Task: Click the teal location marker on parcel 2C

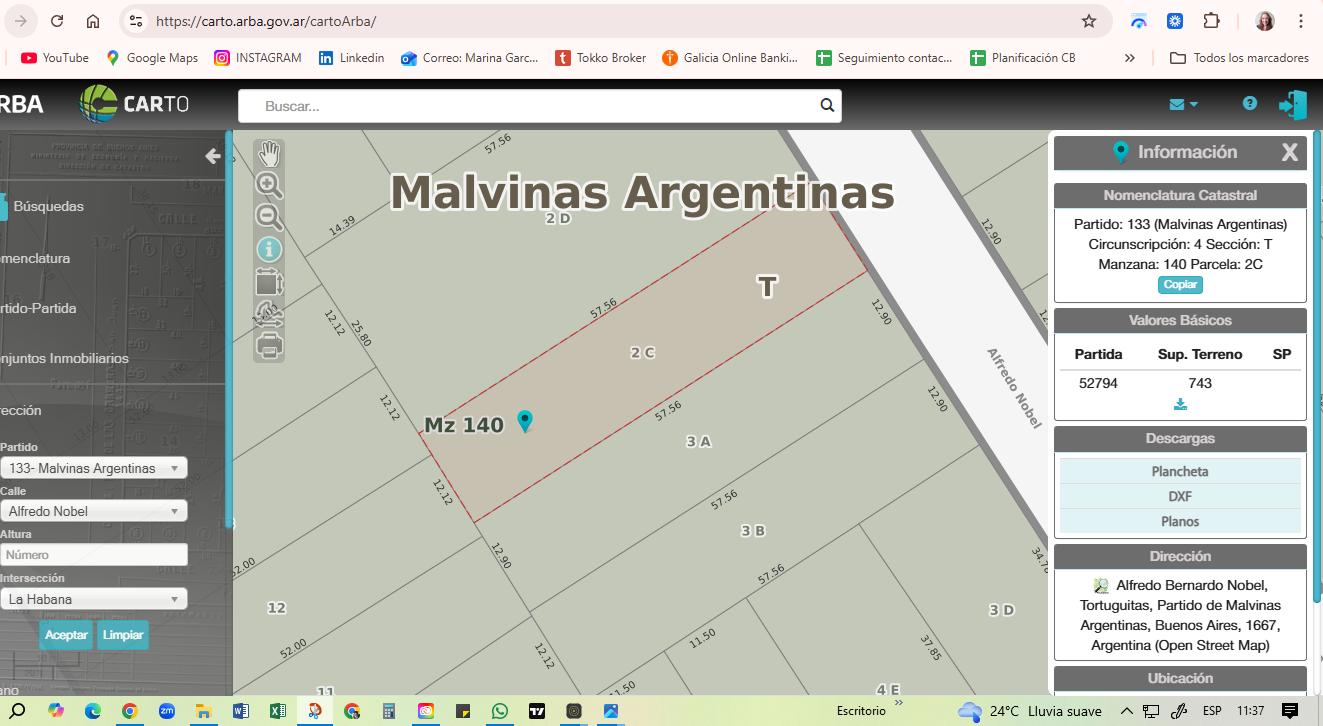Action: [524, 421]
